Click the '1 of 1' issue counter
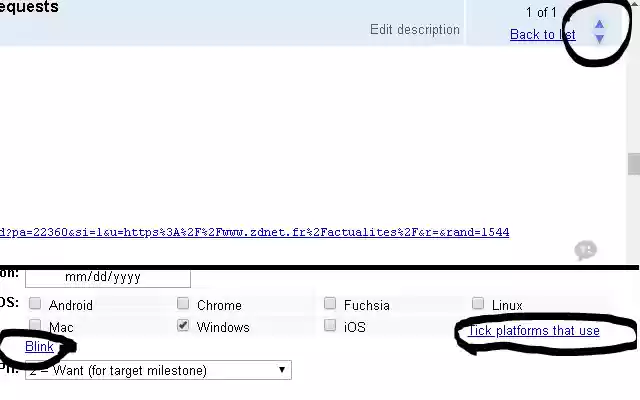 click(x=541, y=12)
